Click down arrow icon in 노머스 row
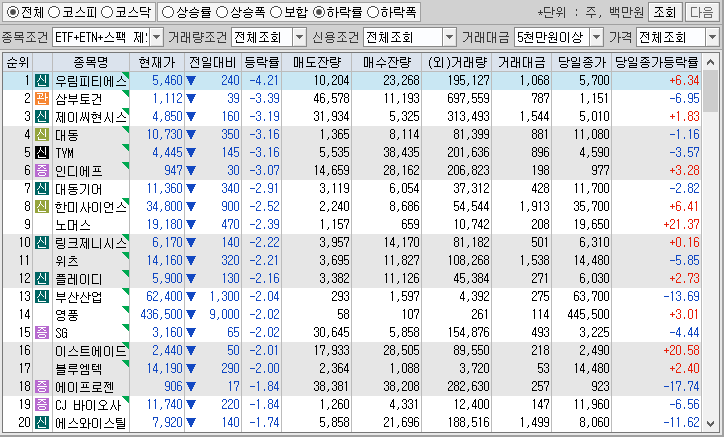724x437 pixels. pos(191,225)
